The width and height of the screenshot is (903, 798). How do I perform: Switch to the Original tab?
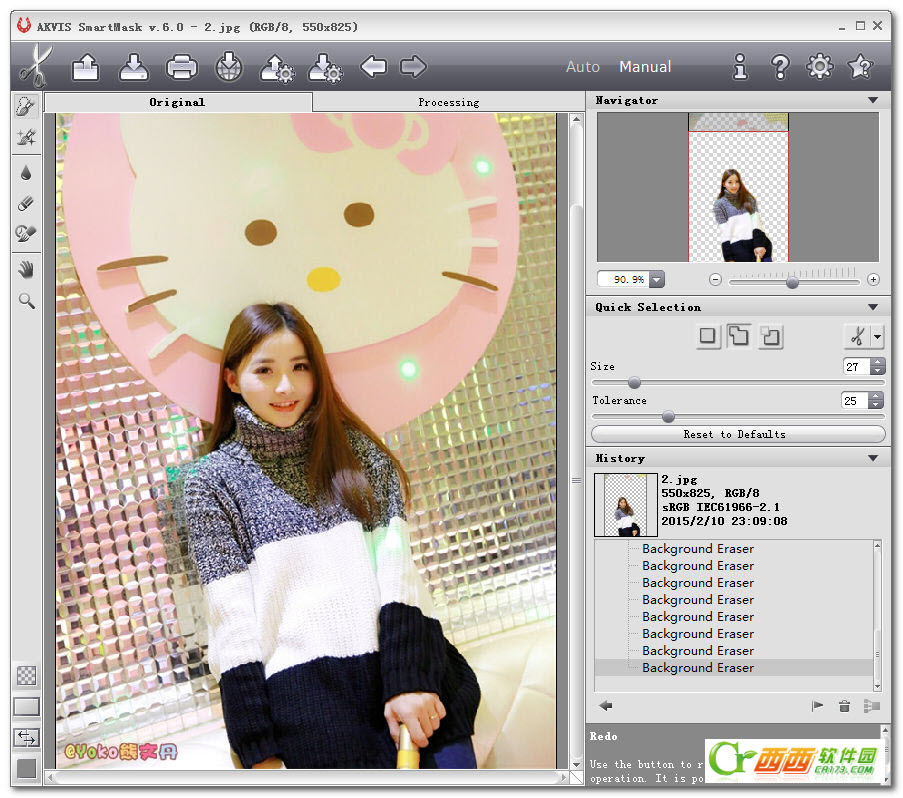coord(177,102)
